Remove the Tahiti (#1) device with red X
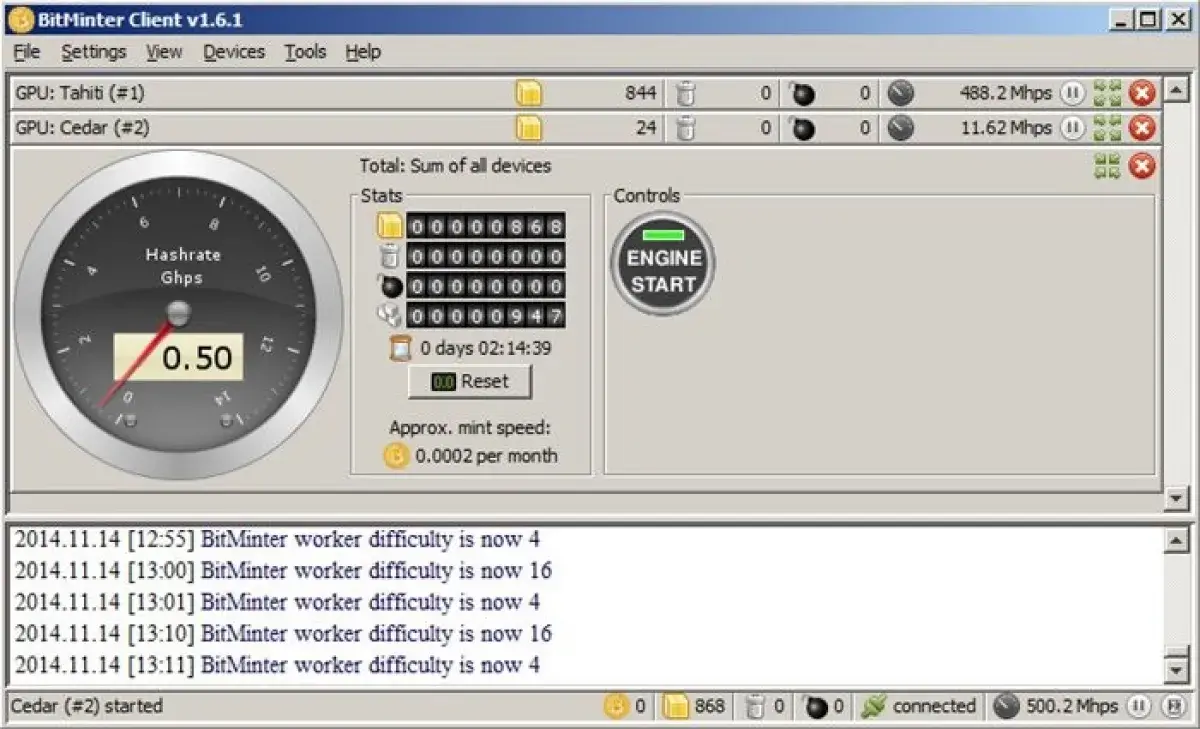This screenshot has width=1200, height=729. [1142, 94]
